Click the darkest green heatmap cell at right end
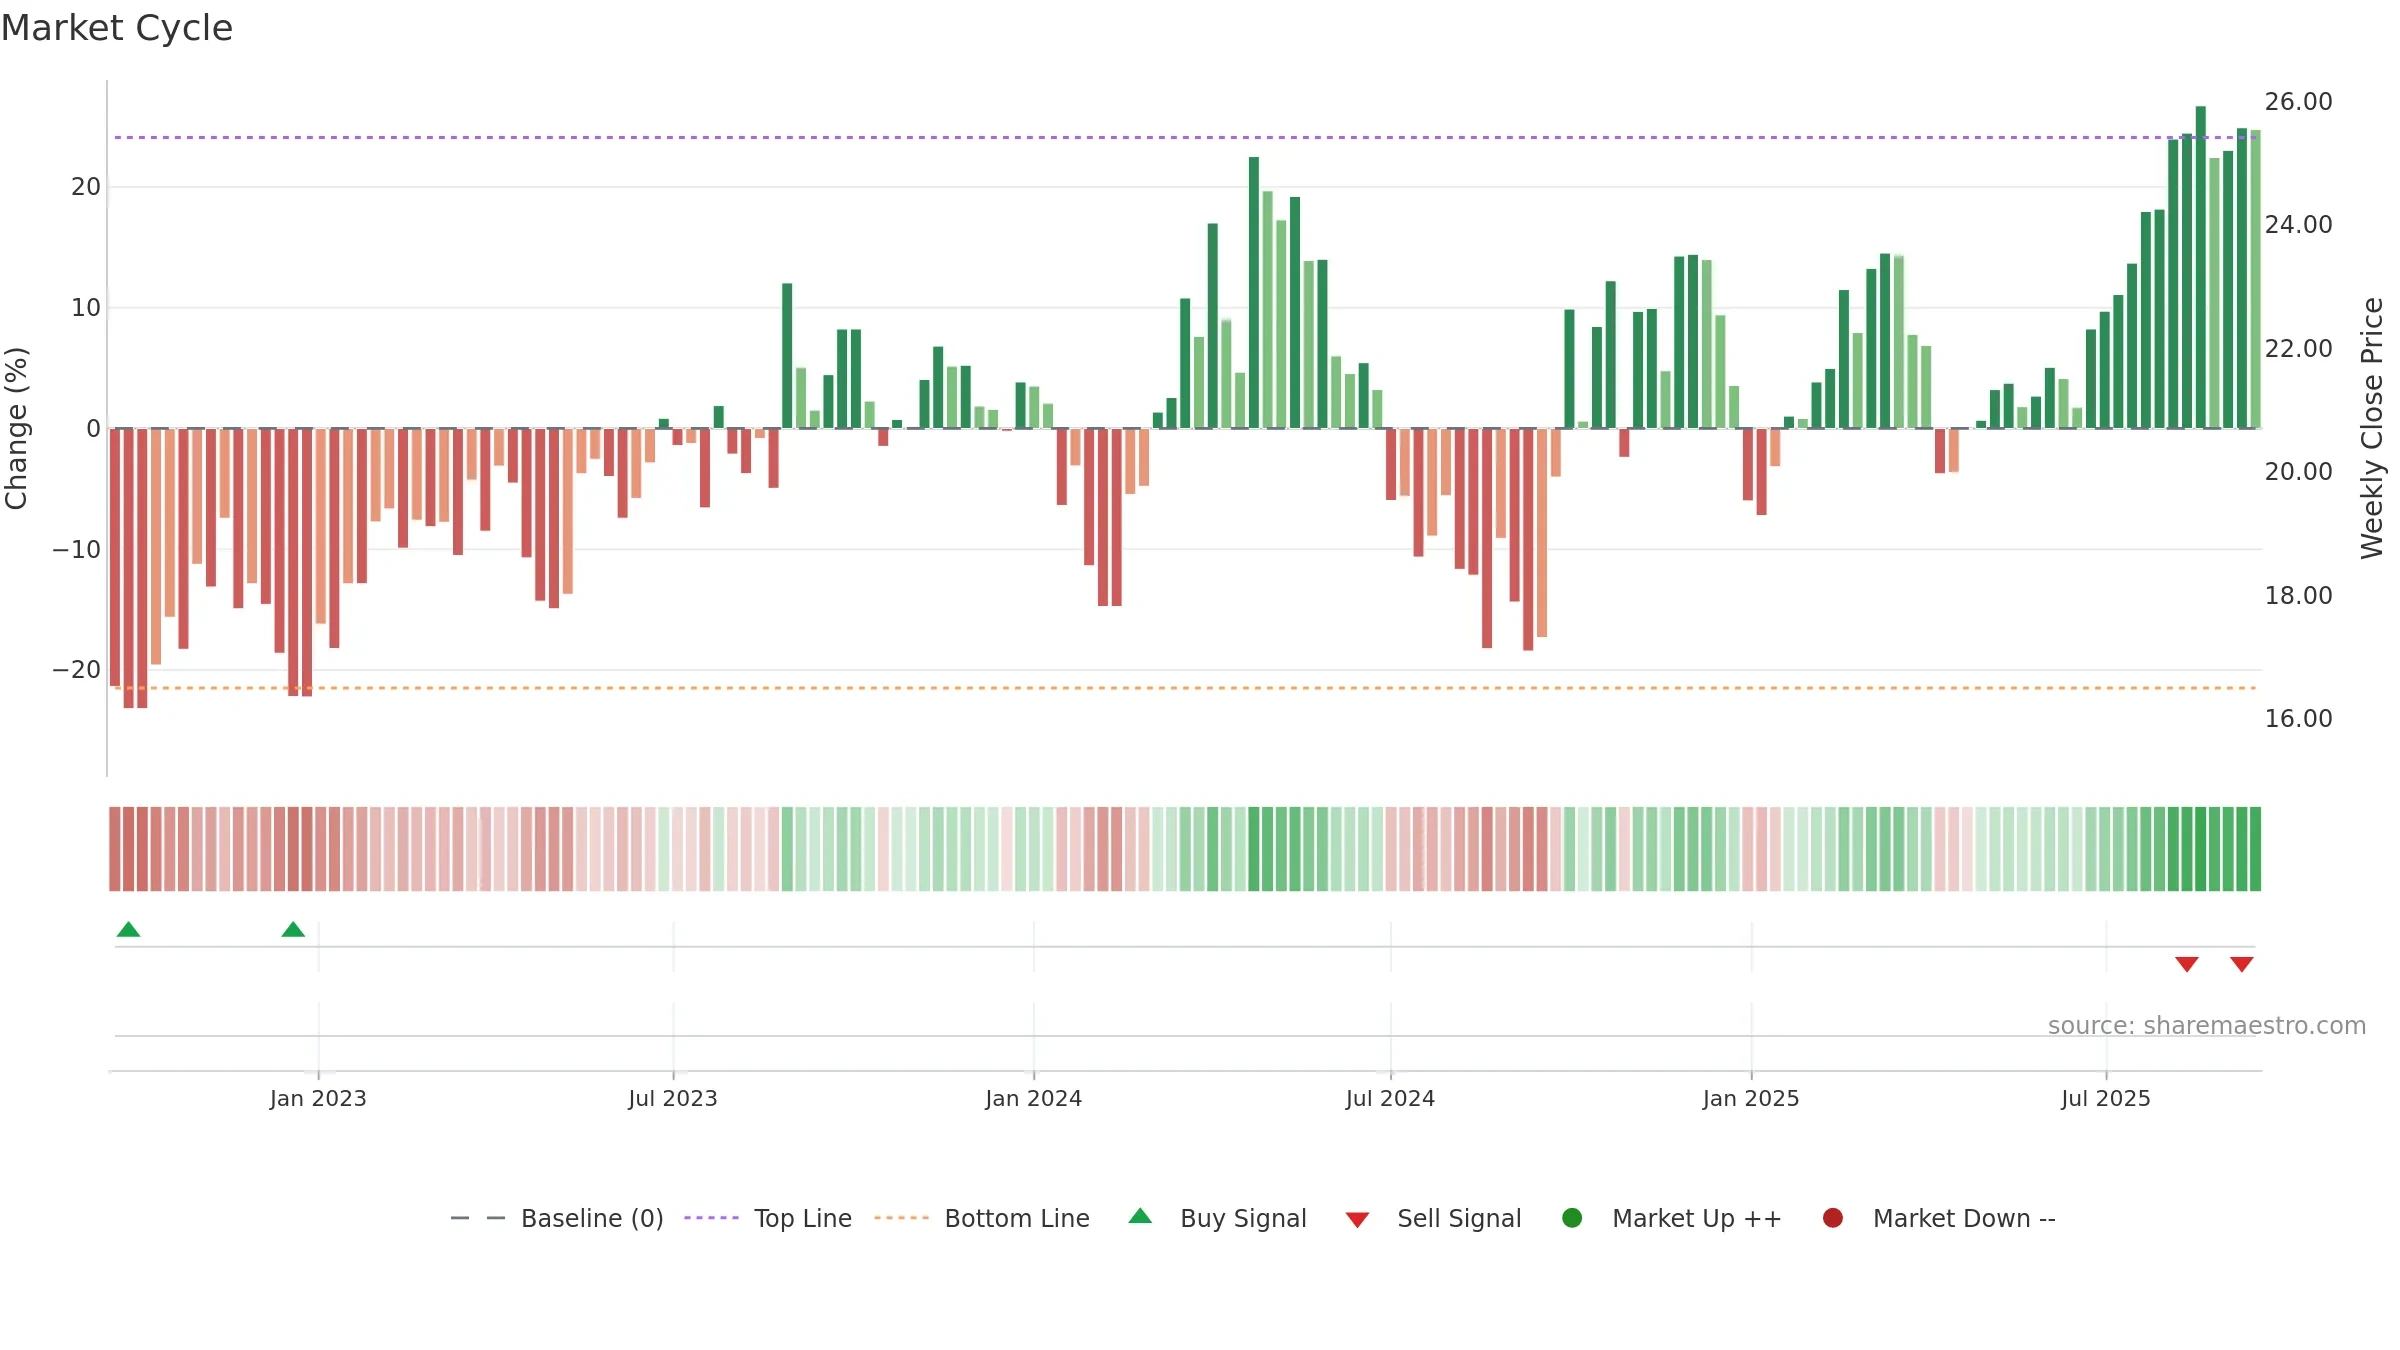The height and width of the screenshot is (1350, 2400). pyautogui.click(x=2255, y=849)
